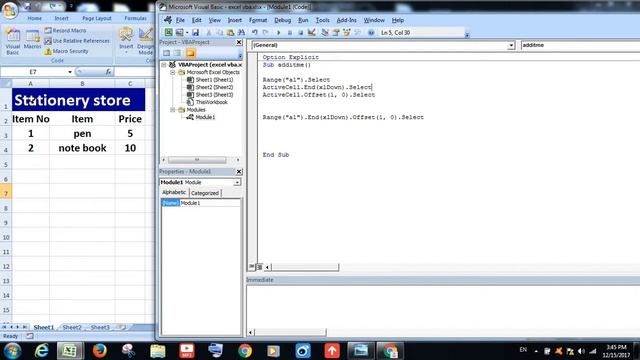Open Insert UserForm dropdown arrow in toolbar
The image size is (640, 360).
click(x=187, y=32)
